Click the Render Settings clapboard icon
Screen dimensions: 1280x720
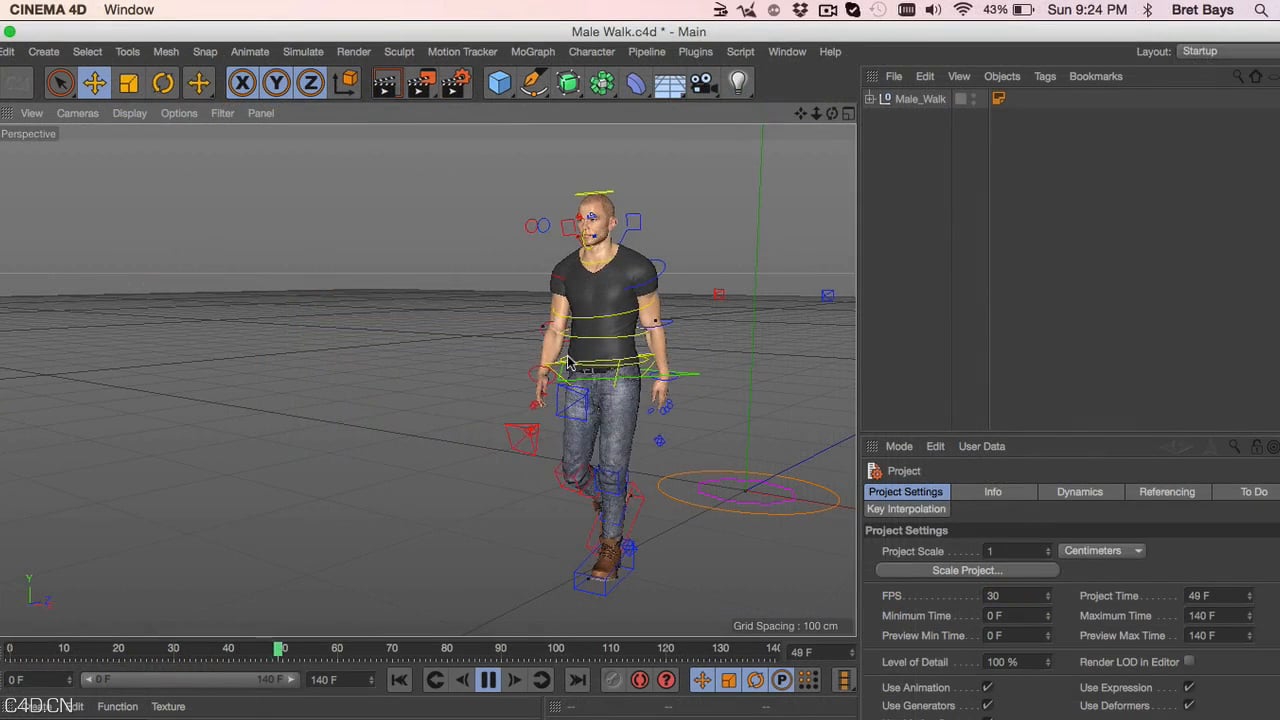(457, 82)
